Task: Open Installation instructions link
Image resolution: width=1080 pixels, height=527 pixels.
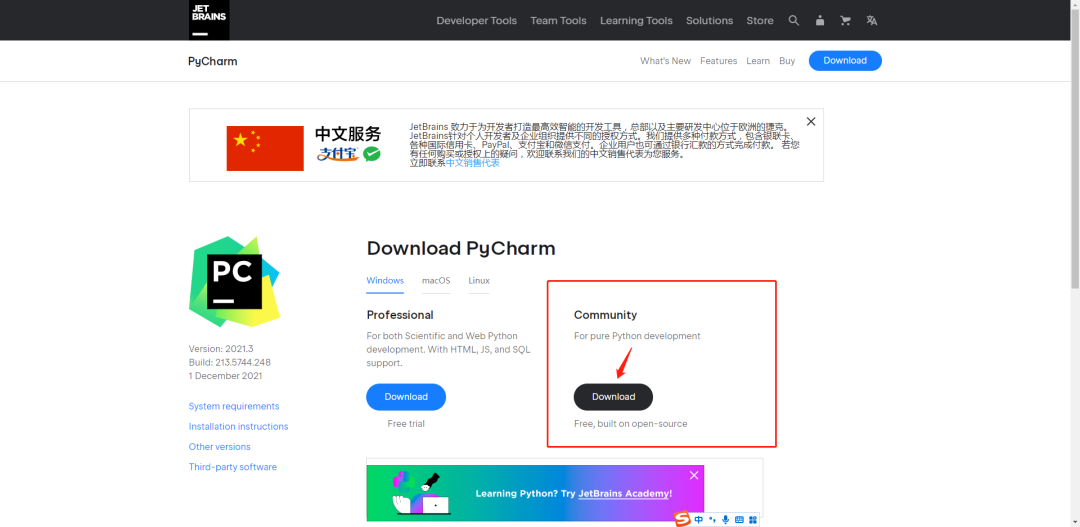Action: [x=238, y=426]
